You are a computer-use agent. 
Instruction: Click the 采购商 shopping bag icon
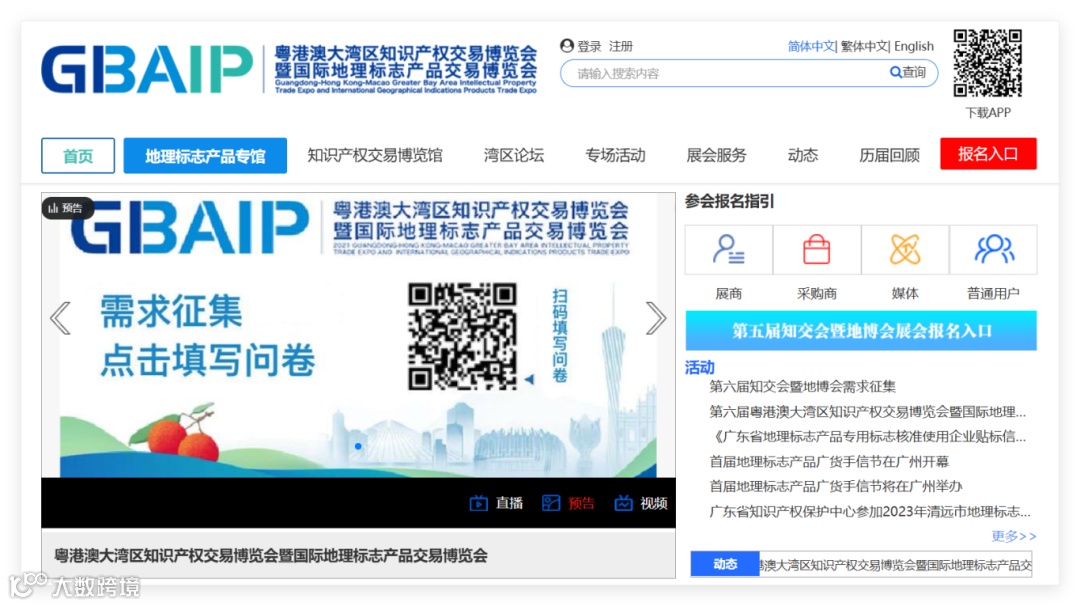tap(817, 249)
